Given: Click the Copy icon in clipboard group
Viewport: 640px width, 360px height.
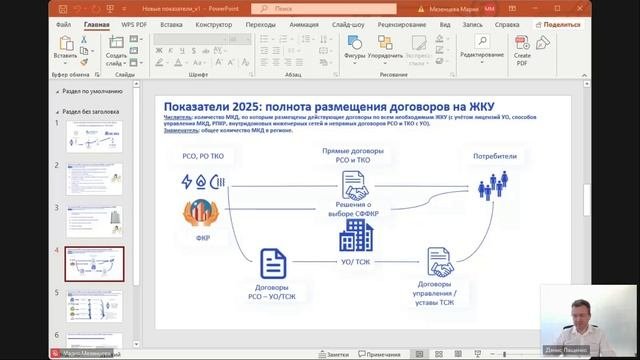Looking at the screenshot, I should [84, 51].
